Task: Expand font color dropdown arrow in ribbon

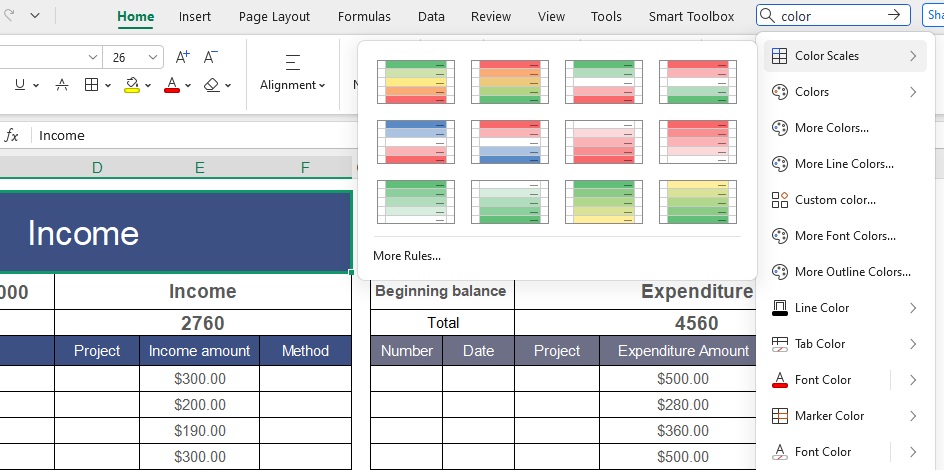Action: point(188,86)
